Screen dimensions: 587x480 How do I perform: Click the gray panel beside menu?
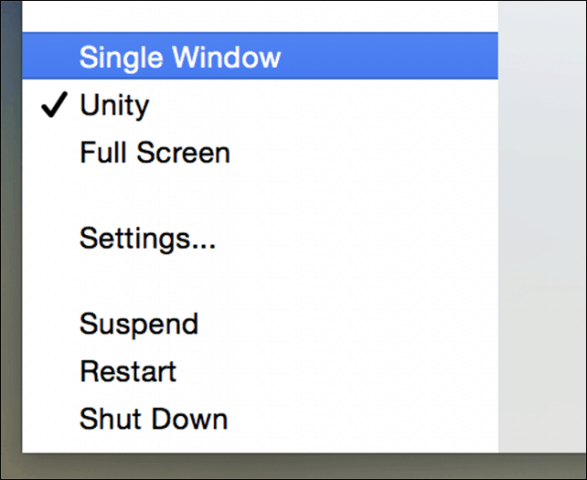pos(542,227)
